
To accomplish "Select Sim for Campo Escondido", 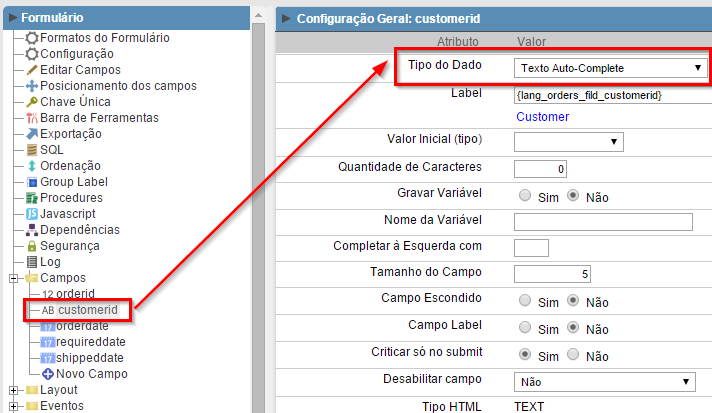I will pos(525,301).
